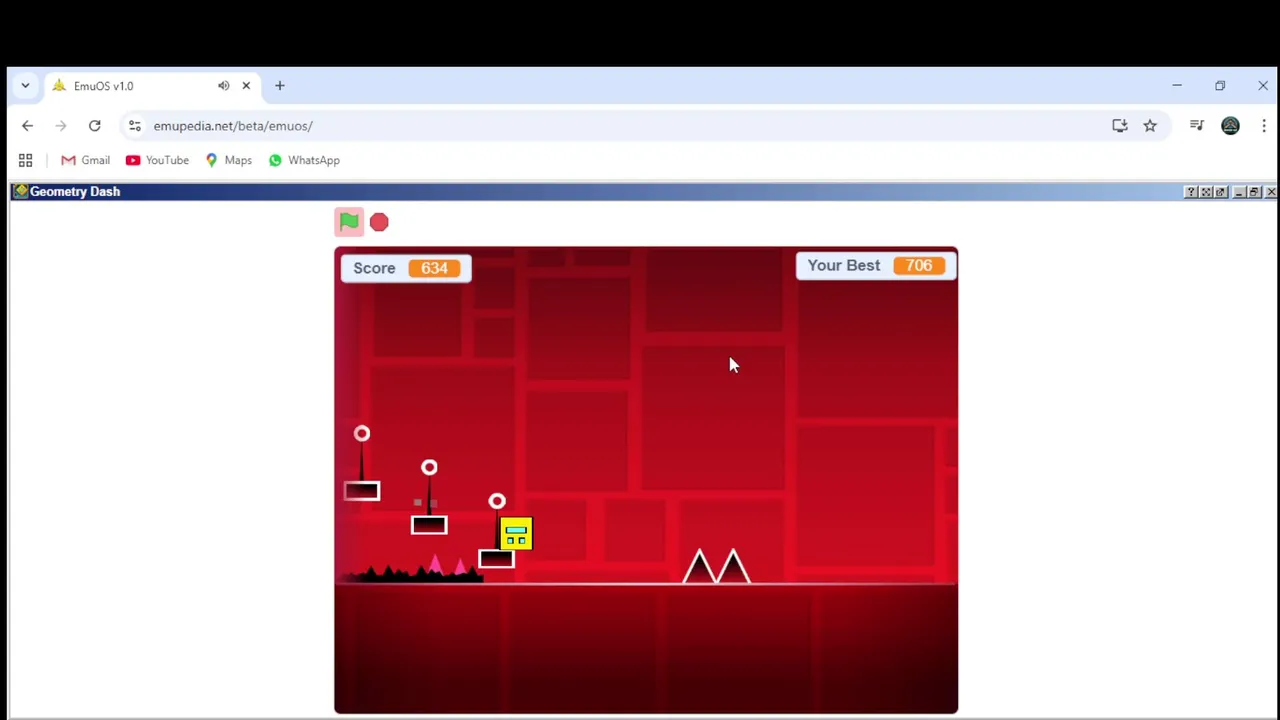
Task: Open Geometry Dash in a new window
Action: click(x=1220, y=192)
